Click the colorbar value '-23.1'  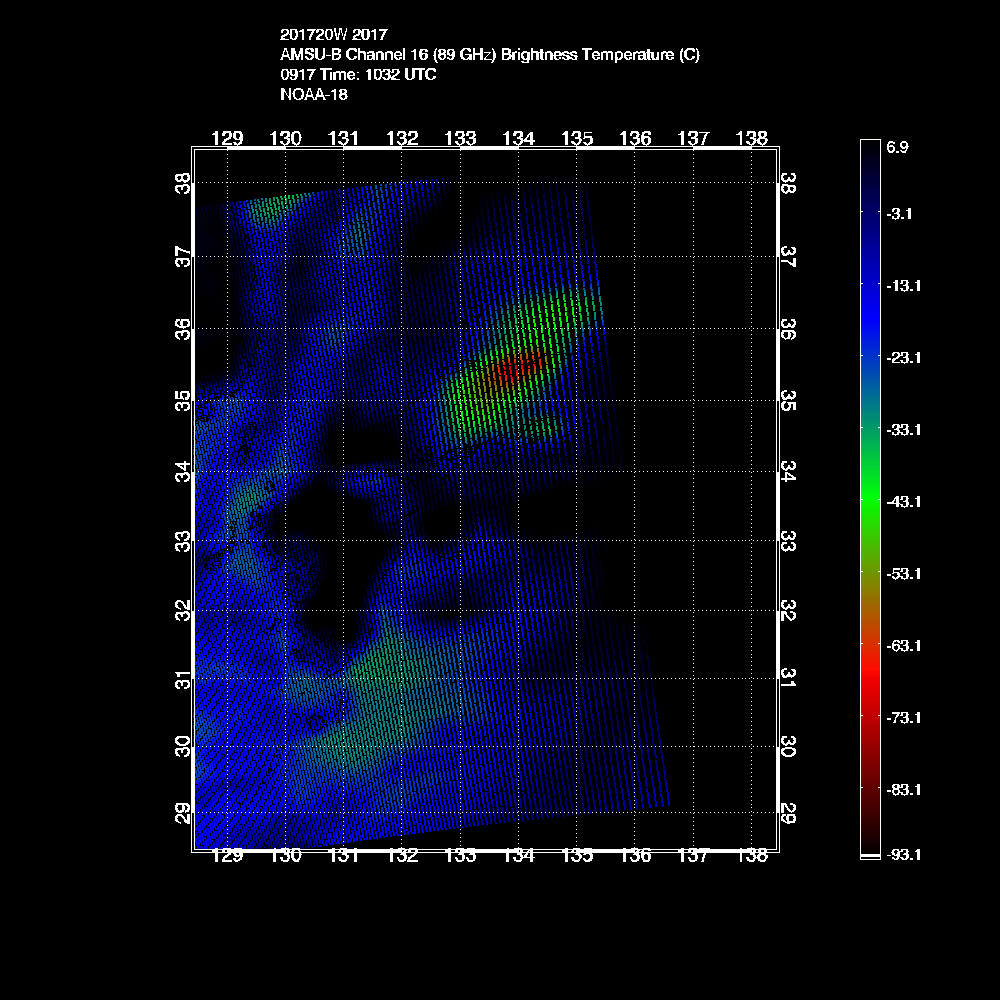[x=904, y=358]
